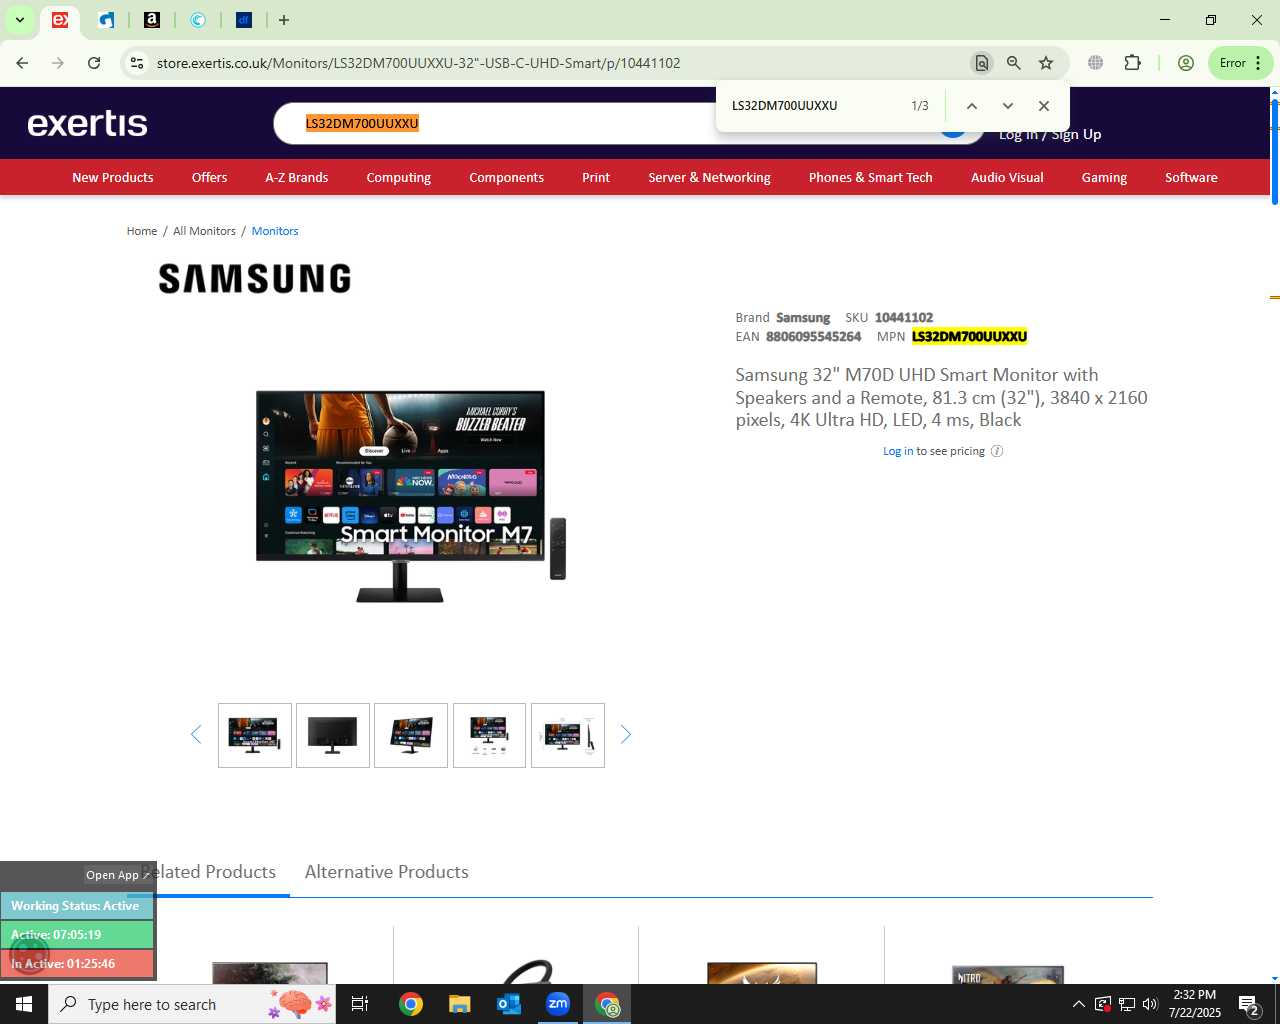
Task: Open Software menu
Action: 1191,177
